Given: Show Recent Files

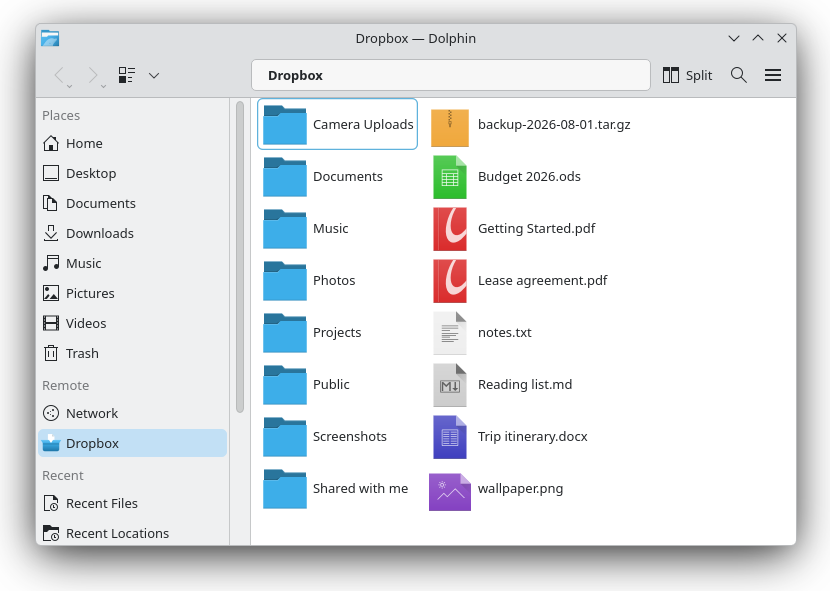Looking at the screenshot, I should tap(132, 503).
